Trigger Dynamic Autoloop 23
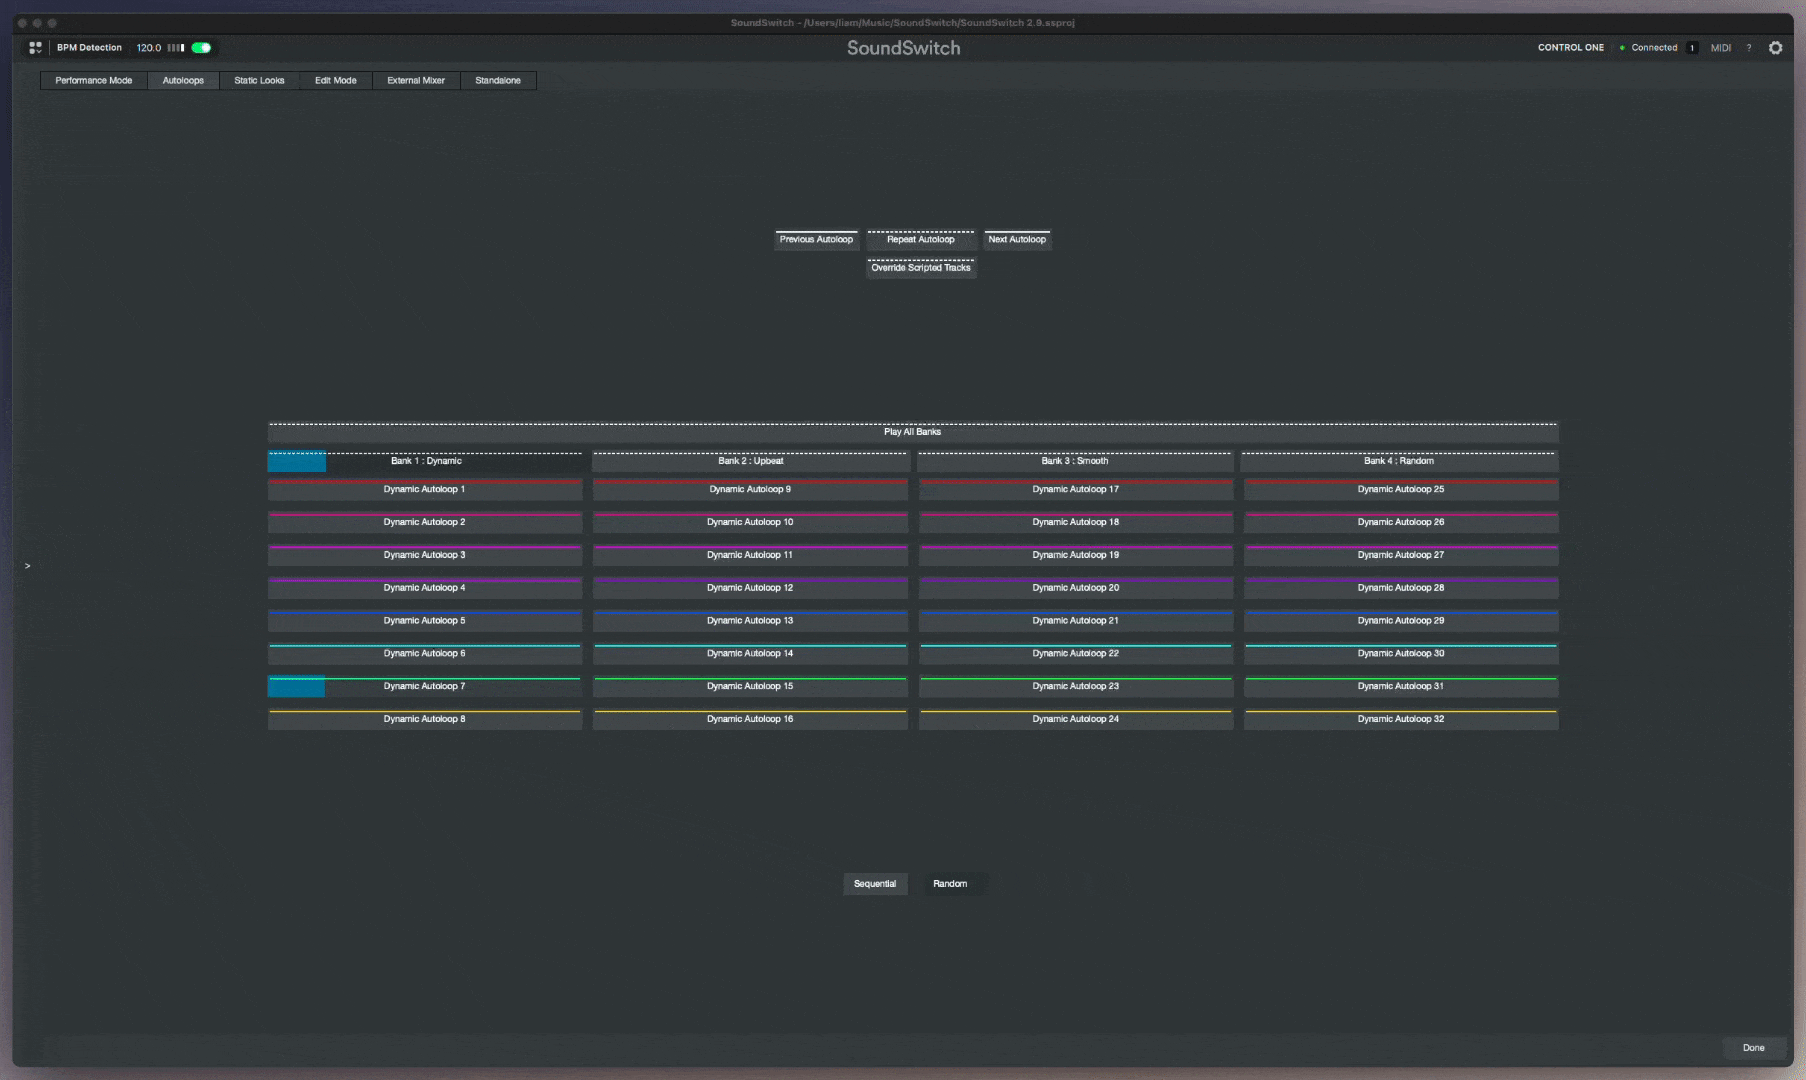1806x1080 pixels. point(1076,687)
